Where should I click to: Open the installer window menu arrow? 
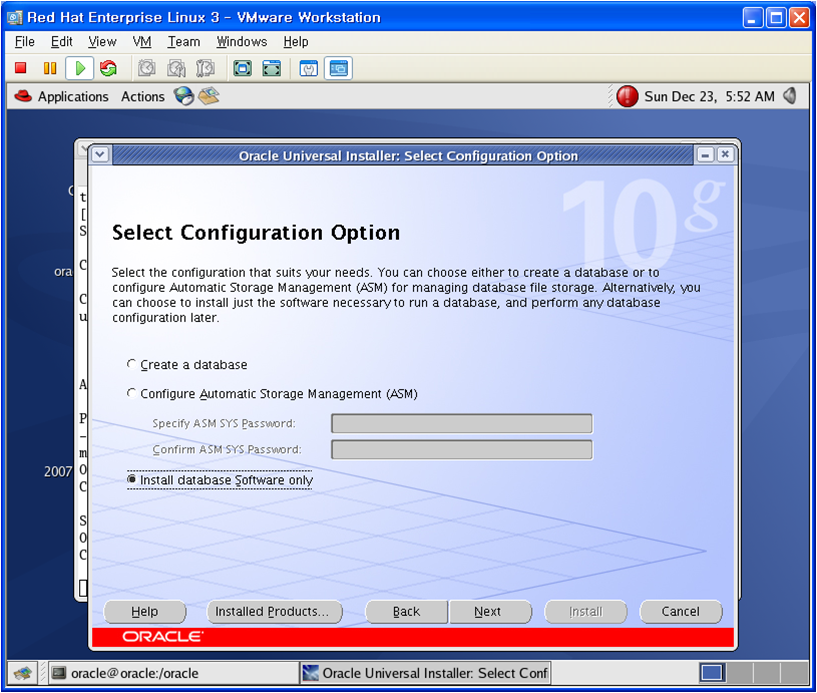tap(100, 155)
